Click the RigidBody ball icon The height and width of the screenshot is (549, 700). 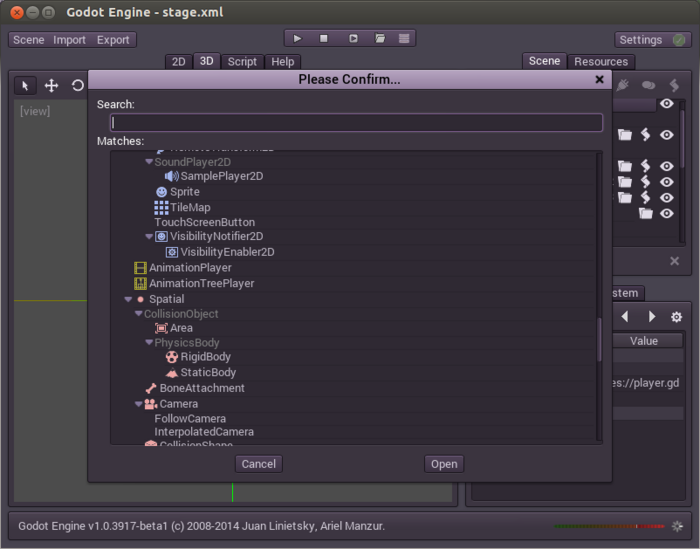point(172,357)
